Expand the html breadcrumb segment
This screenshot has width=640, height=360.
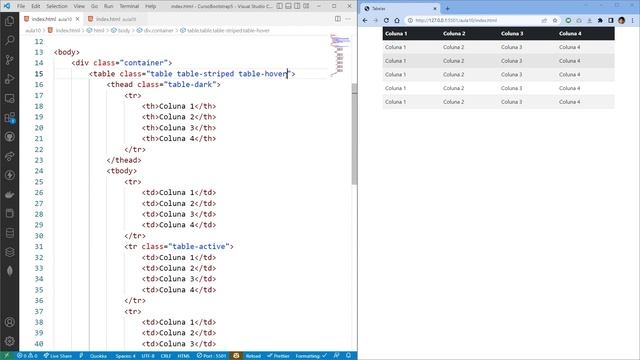[96, 30]
